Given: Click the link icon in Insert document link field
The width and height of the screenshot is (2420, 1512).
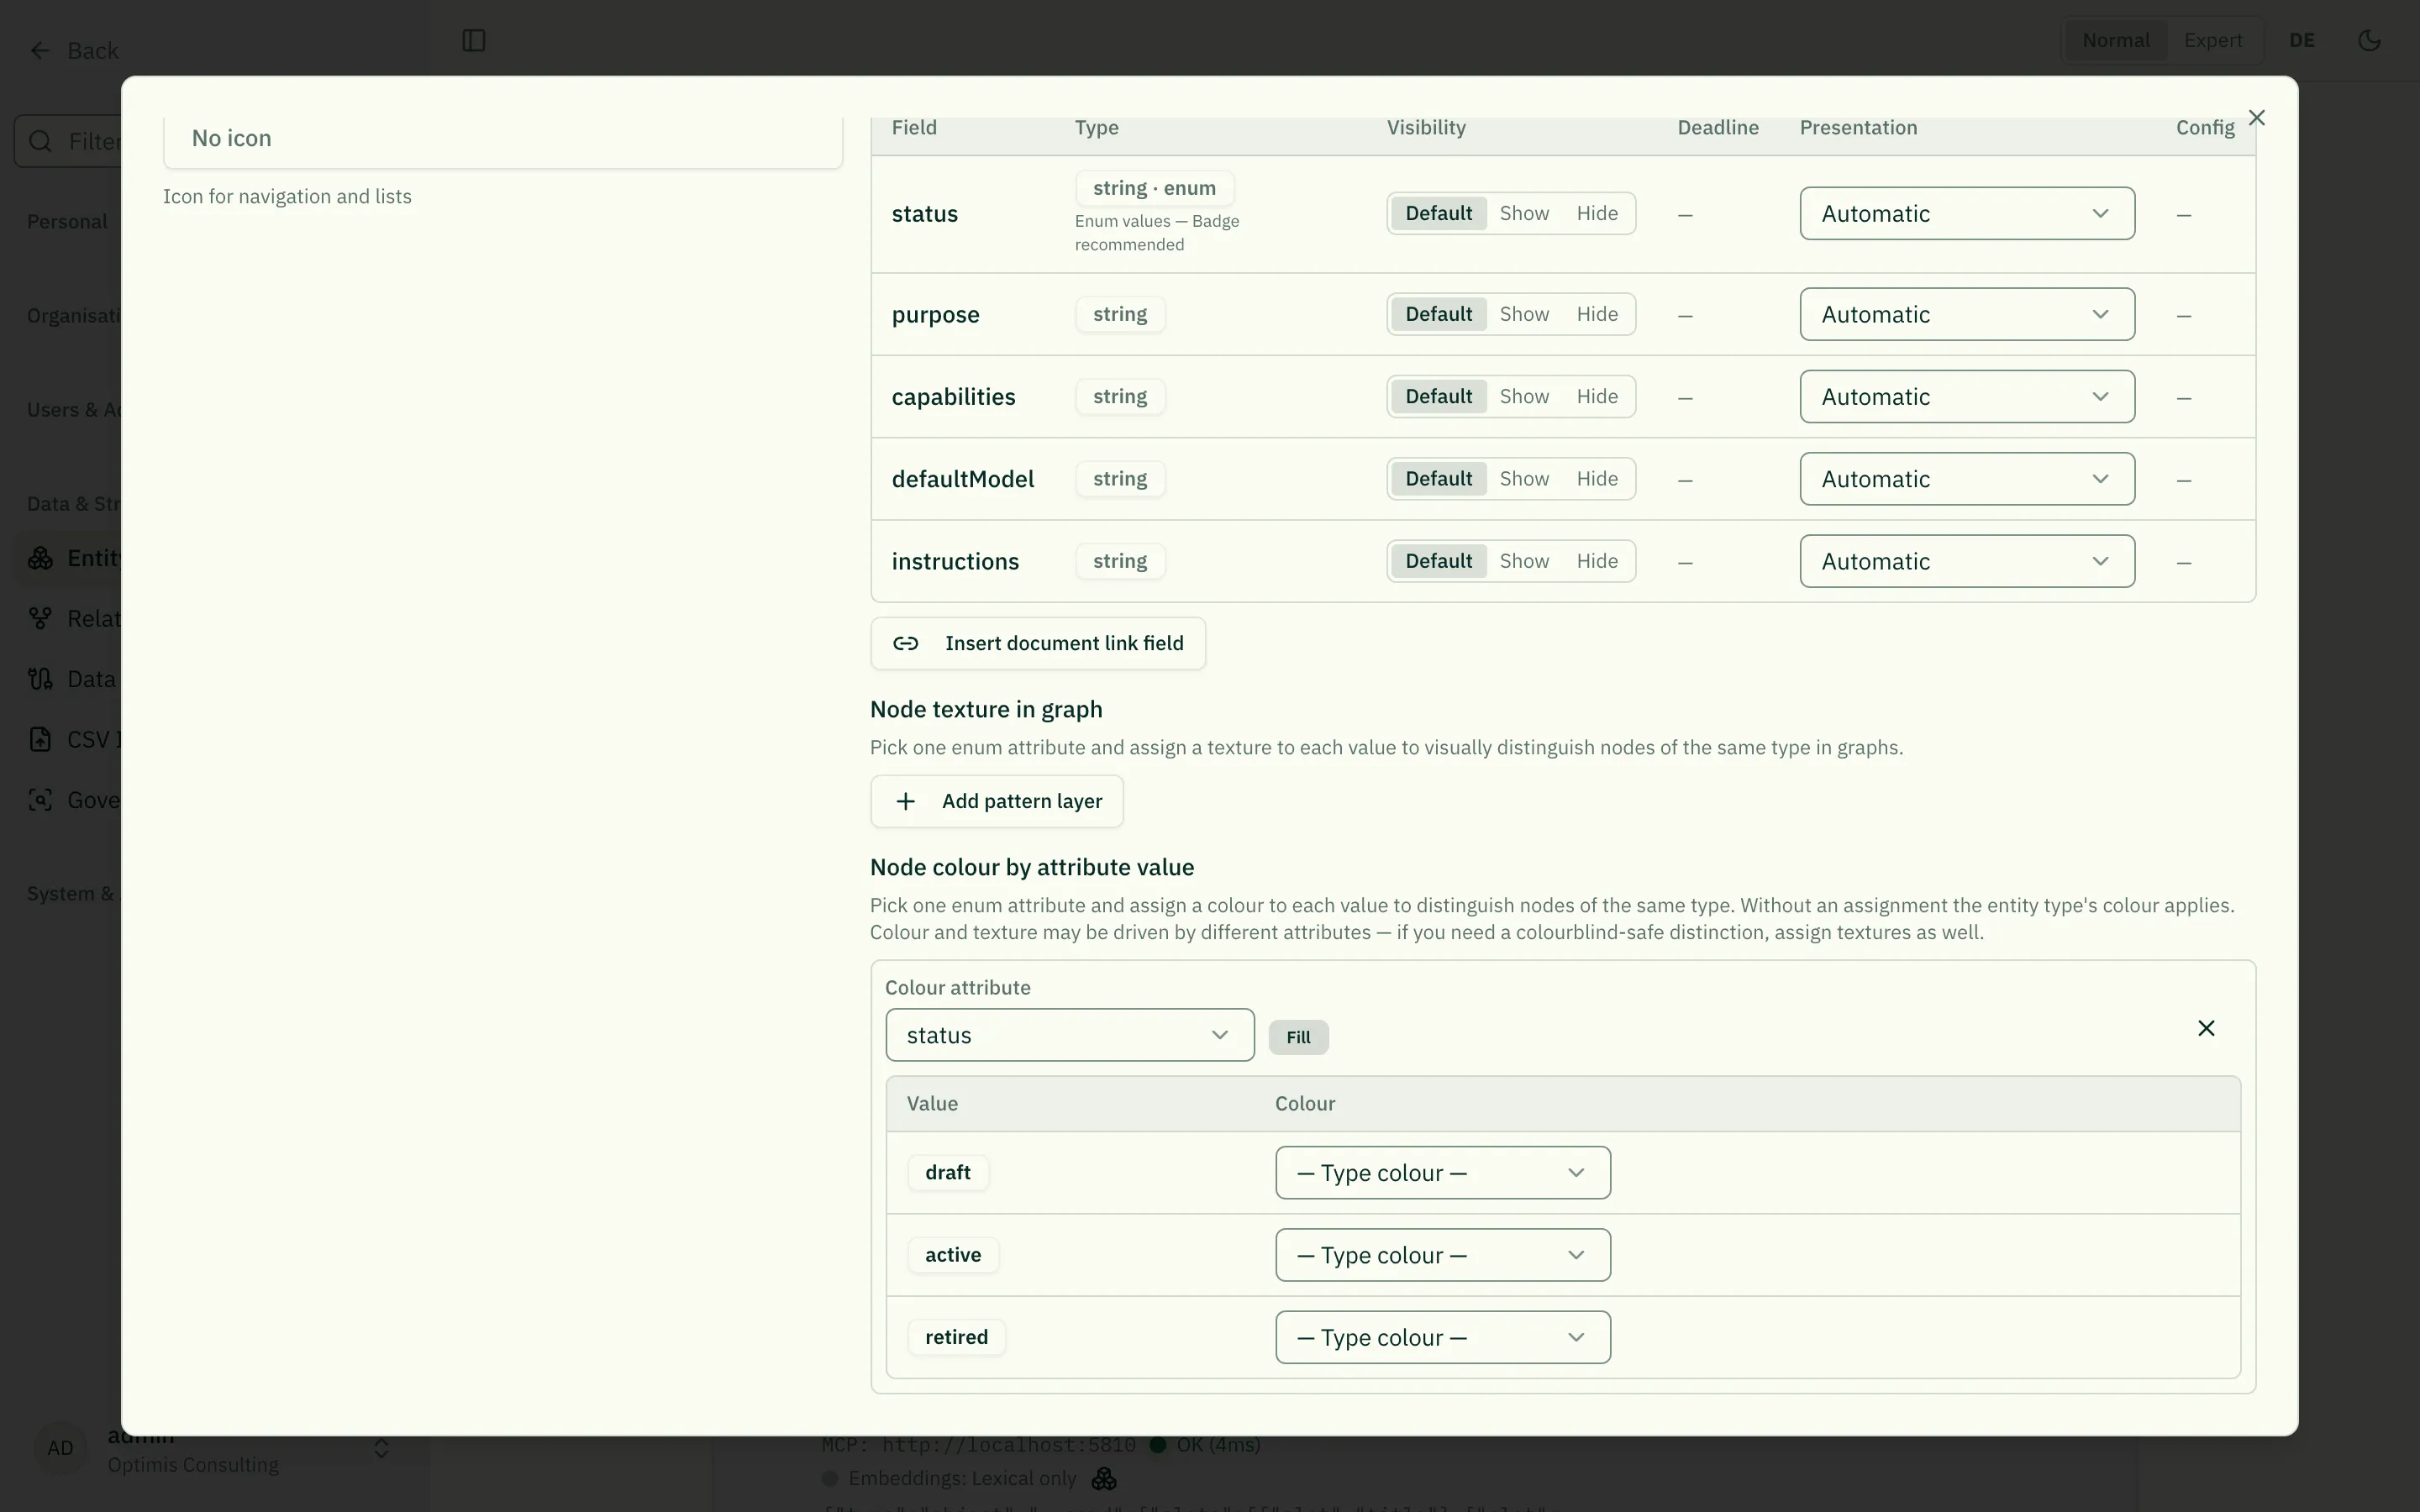Looking at the screenshot, I should 906,643.
